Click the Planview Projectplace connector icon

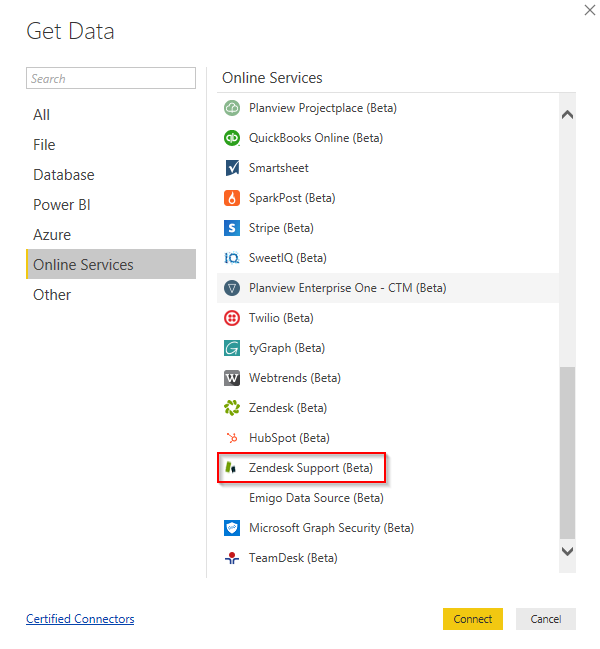tap(232, 108)
